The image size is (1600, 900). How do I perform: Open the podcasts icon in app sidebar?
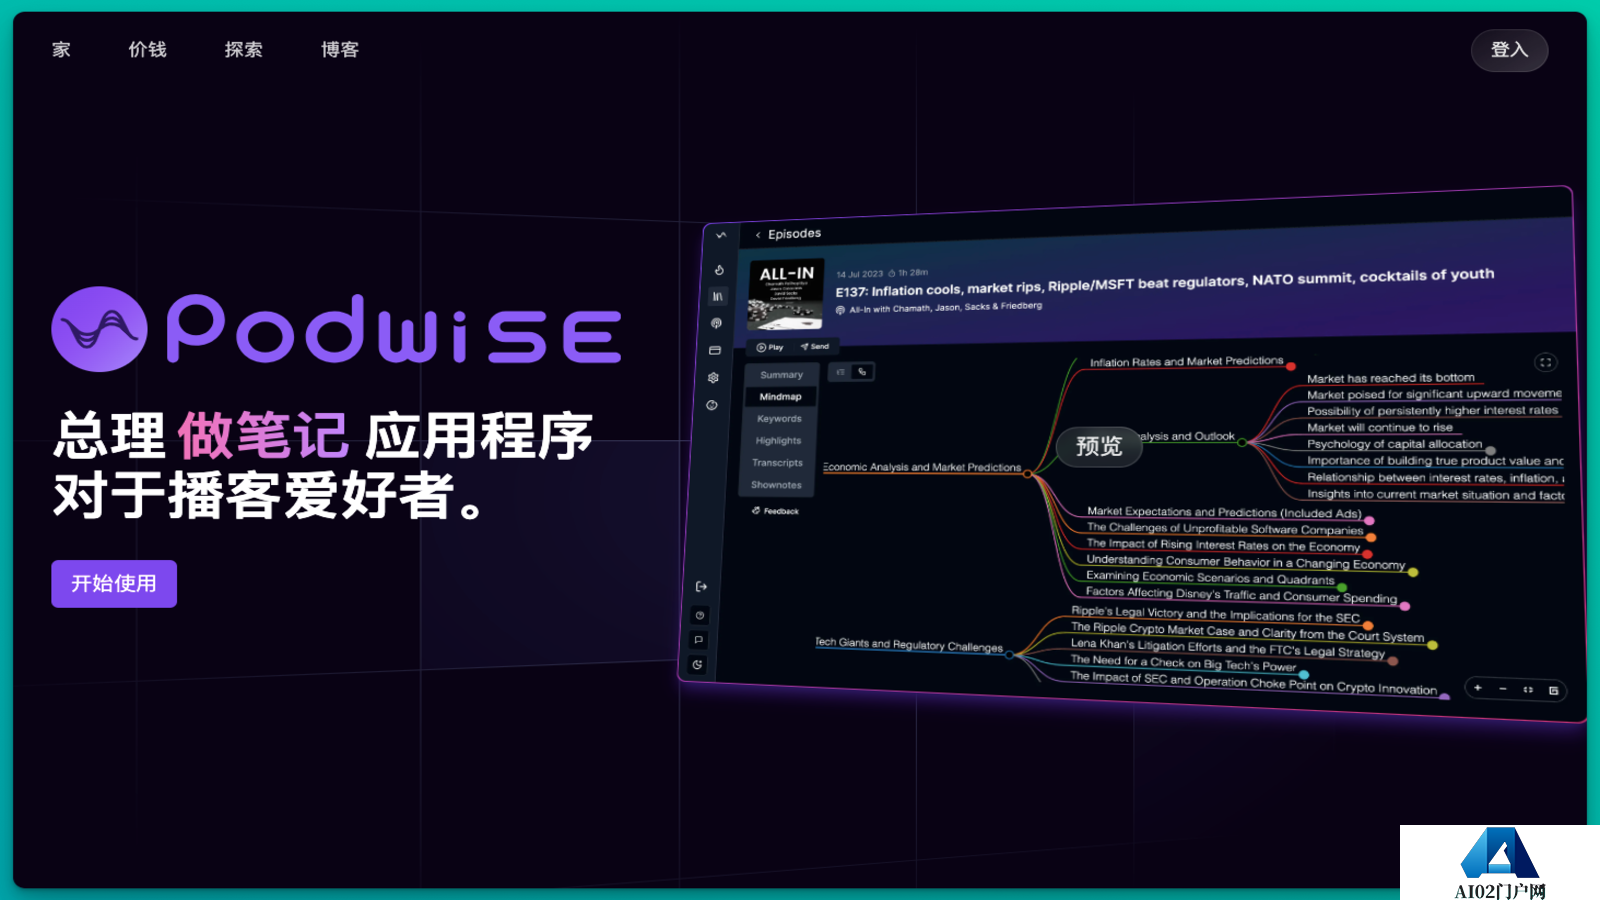pos(716,323)
